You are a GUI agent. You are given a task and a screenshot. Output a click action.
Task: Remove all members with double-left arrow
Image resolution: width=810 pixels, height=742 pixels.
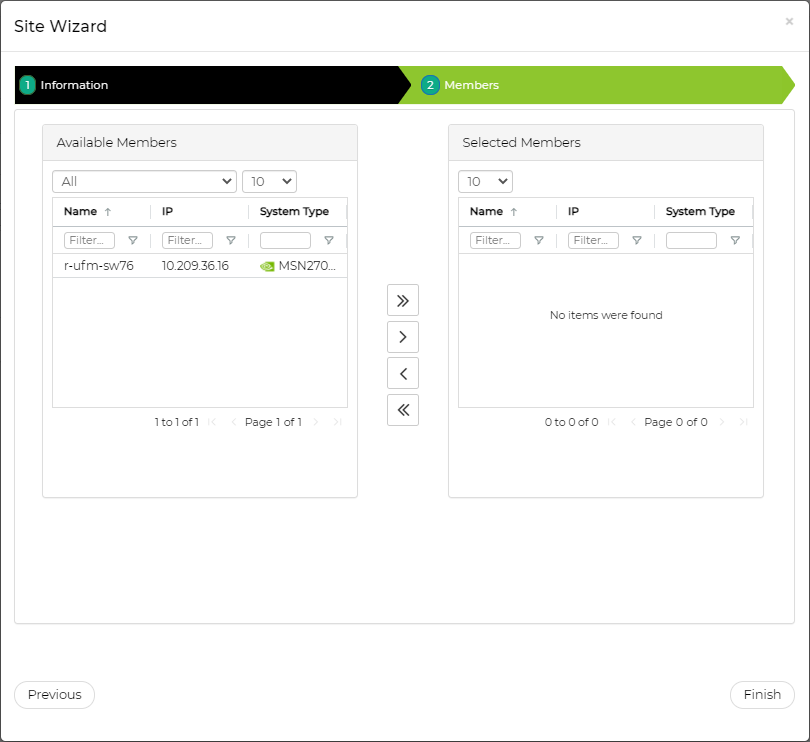pos(403,410)
